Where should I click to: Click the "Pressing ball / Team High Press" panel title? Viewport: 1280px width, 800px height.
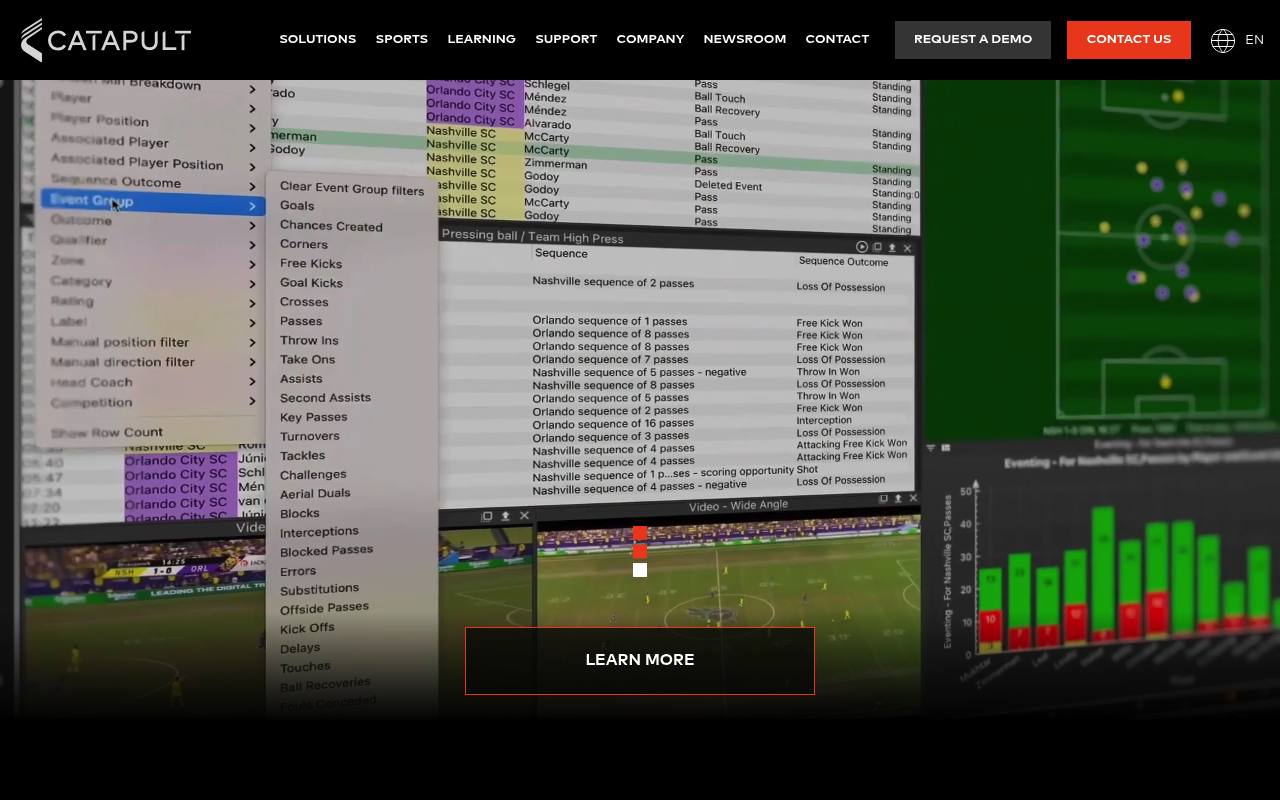point(532,237)
